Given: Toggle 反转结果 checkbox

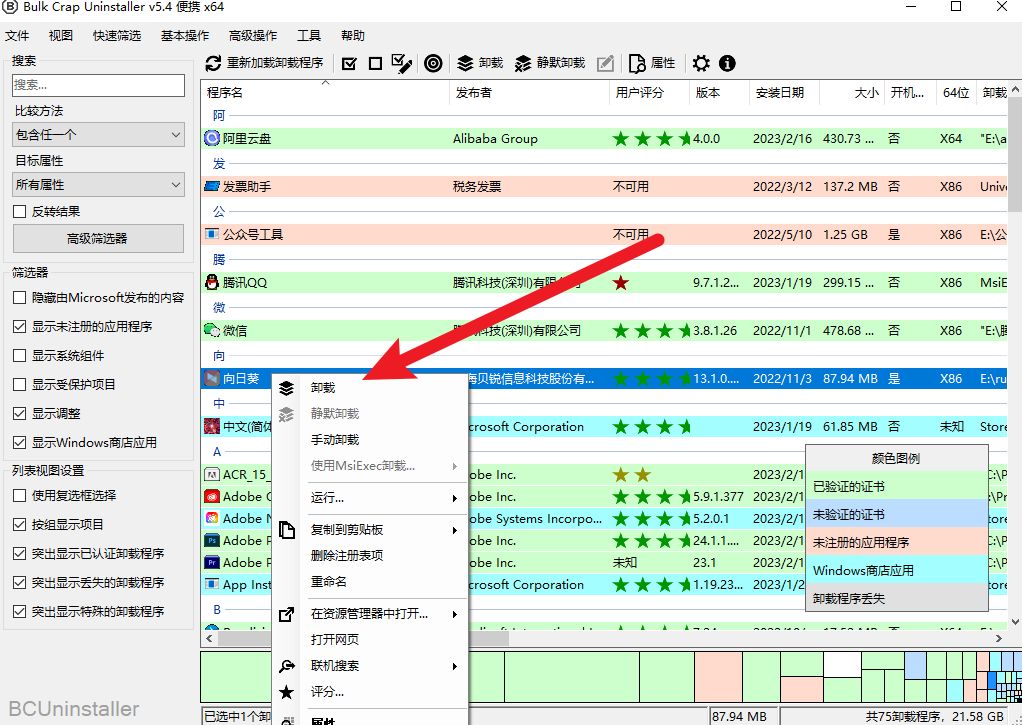Looking at the screenshot, I should point(20,211).
